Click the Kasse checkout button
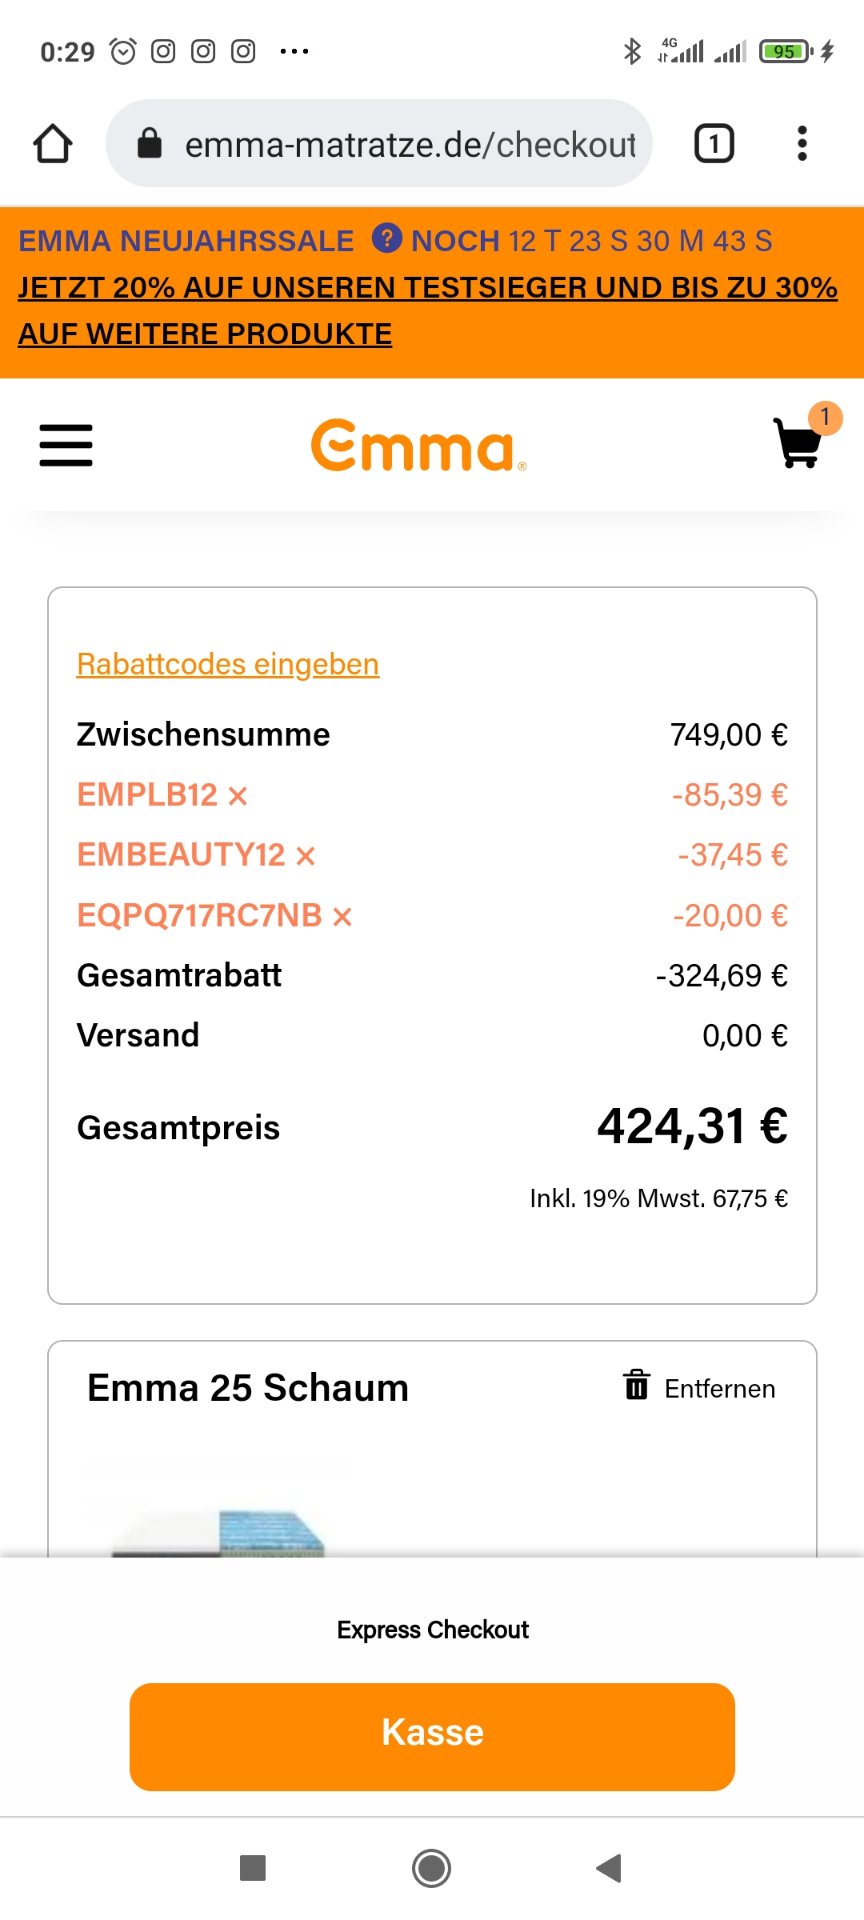This screenshot has width=864, height=1920. pyautogui.click(x=432, y=1737)
